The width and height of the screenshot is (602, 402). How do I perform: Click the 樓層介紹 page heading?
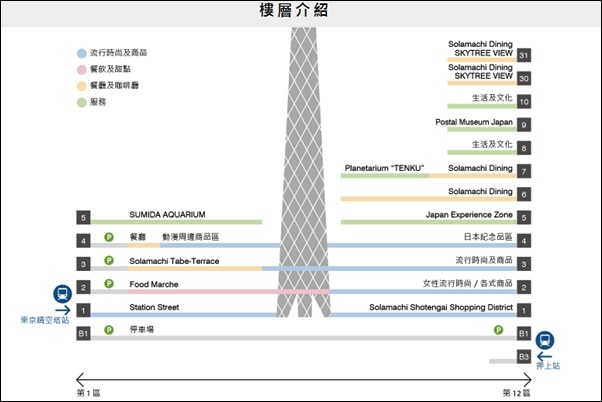pos(294,10)
